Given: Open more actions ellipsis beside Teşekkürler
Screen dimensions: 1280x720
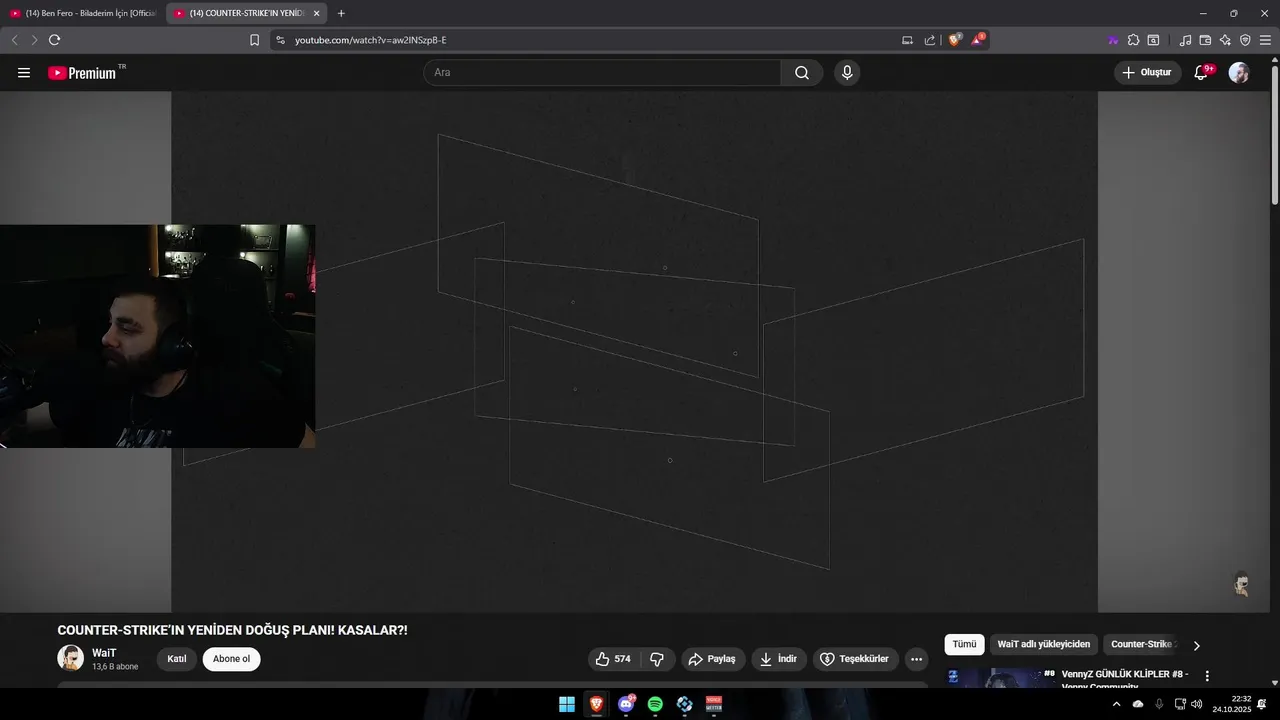Looking at the screenshot, I should 916,659.
